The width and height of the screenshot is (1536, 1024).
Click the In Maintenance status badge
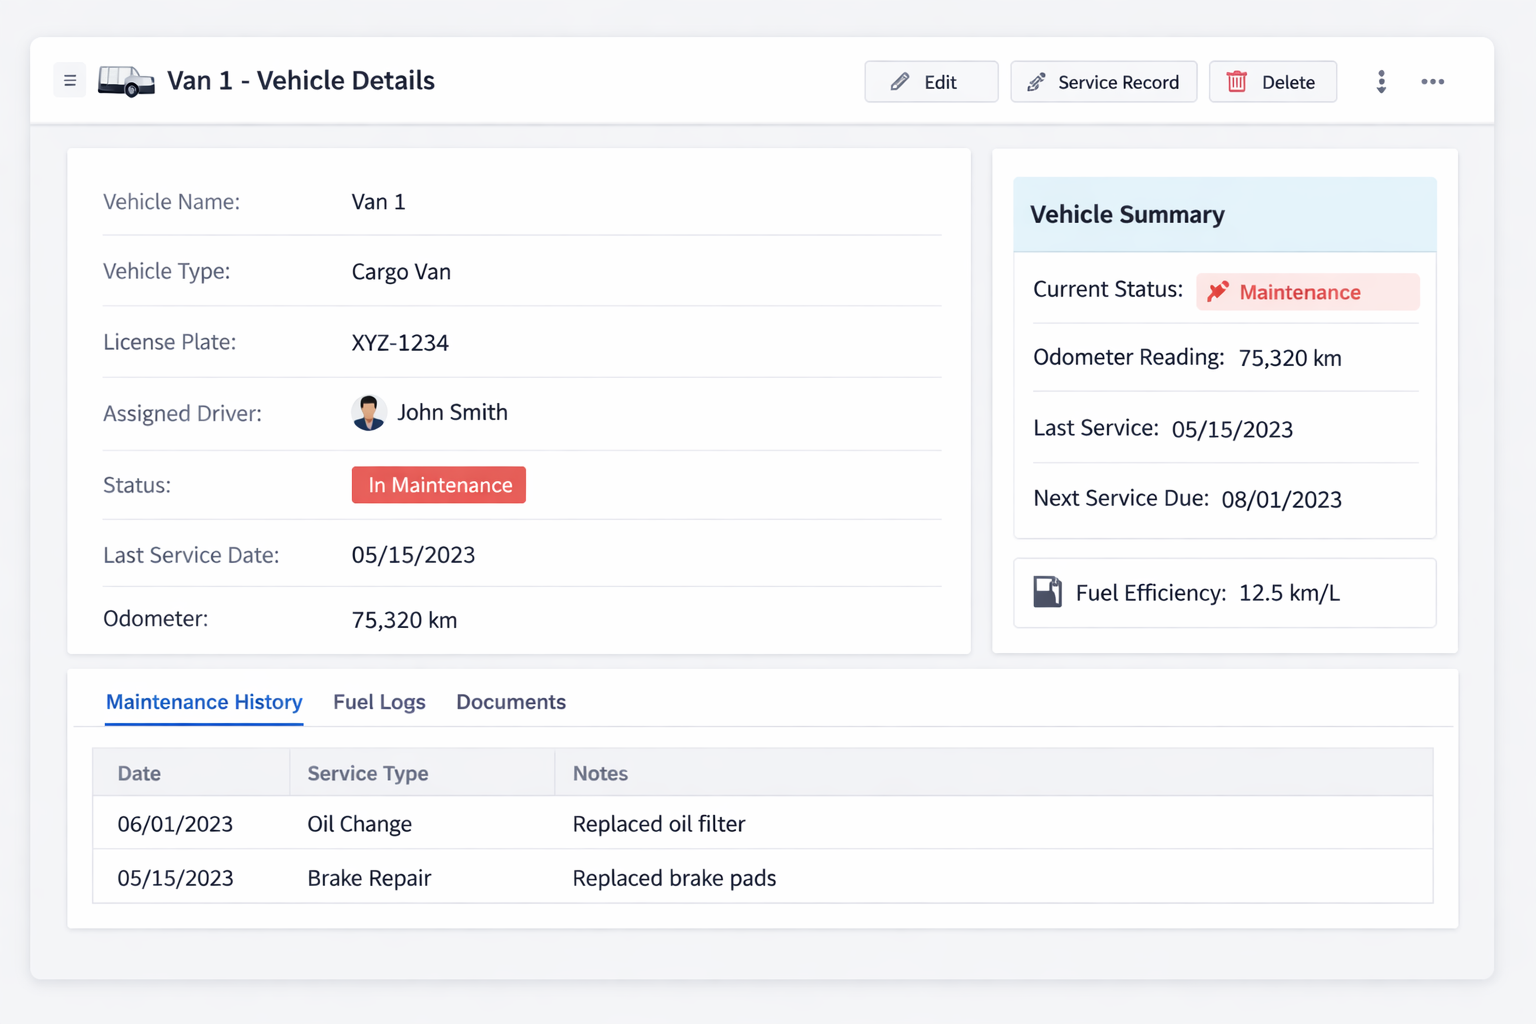tap(438, 485)
